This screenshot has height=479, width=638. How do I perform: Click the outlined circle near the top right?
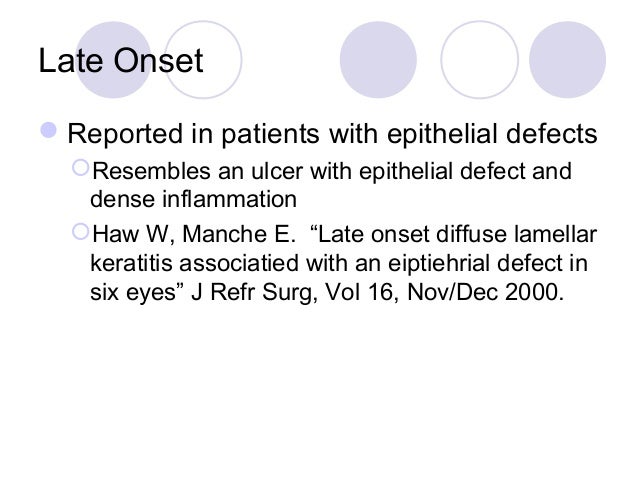click(x=480, y=60)
